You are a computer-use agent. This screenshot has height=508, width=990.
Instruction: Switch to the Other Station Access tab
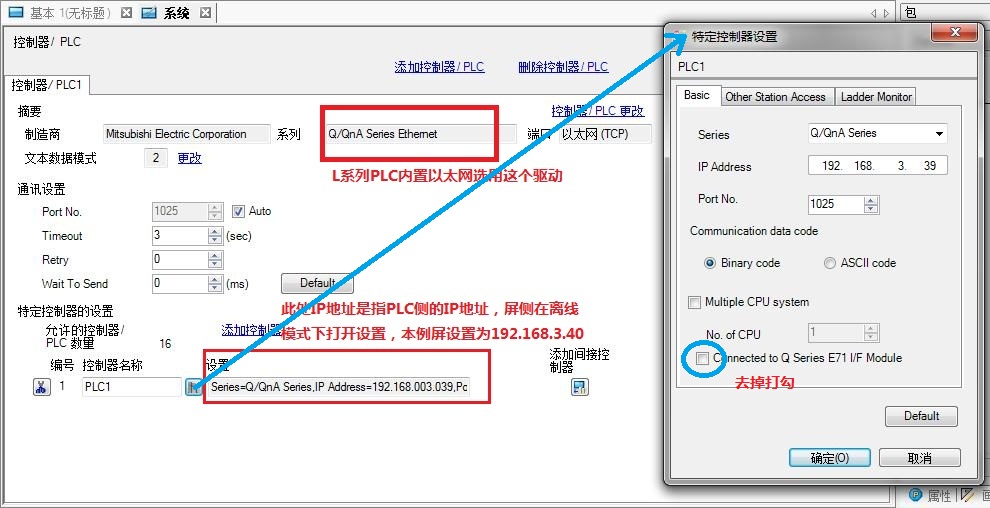coord(775,97)
